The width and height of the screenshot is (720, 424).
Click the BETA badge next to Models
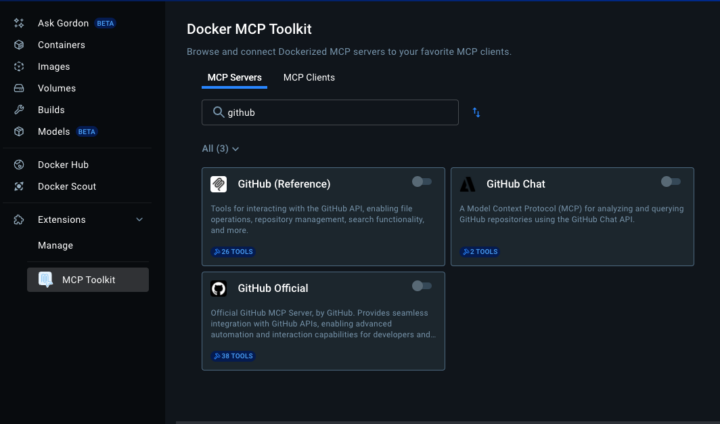[86, 132]
